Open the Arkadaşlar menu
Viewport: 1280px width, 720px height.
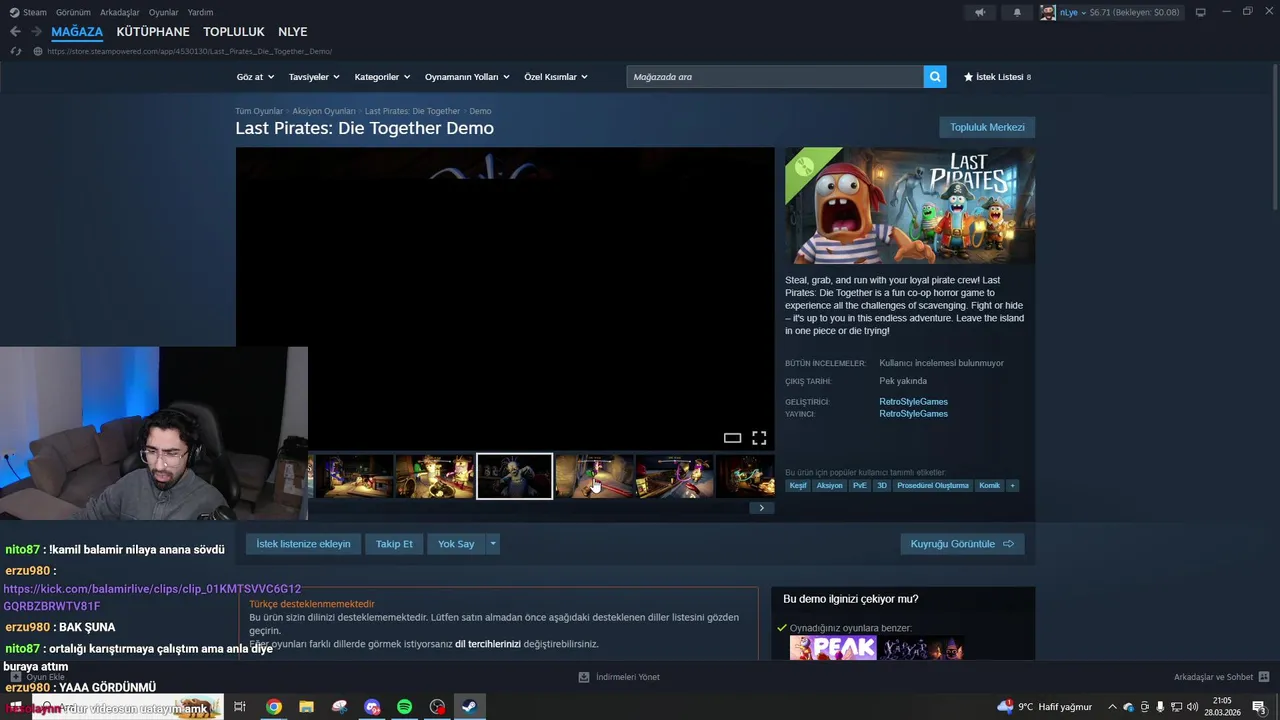pos(120,12)
